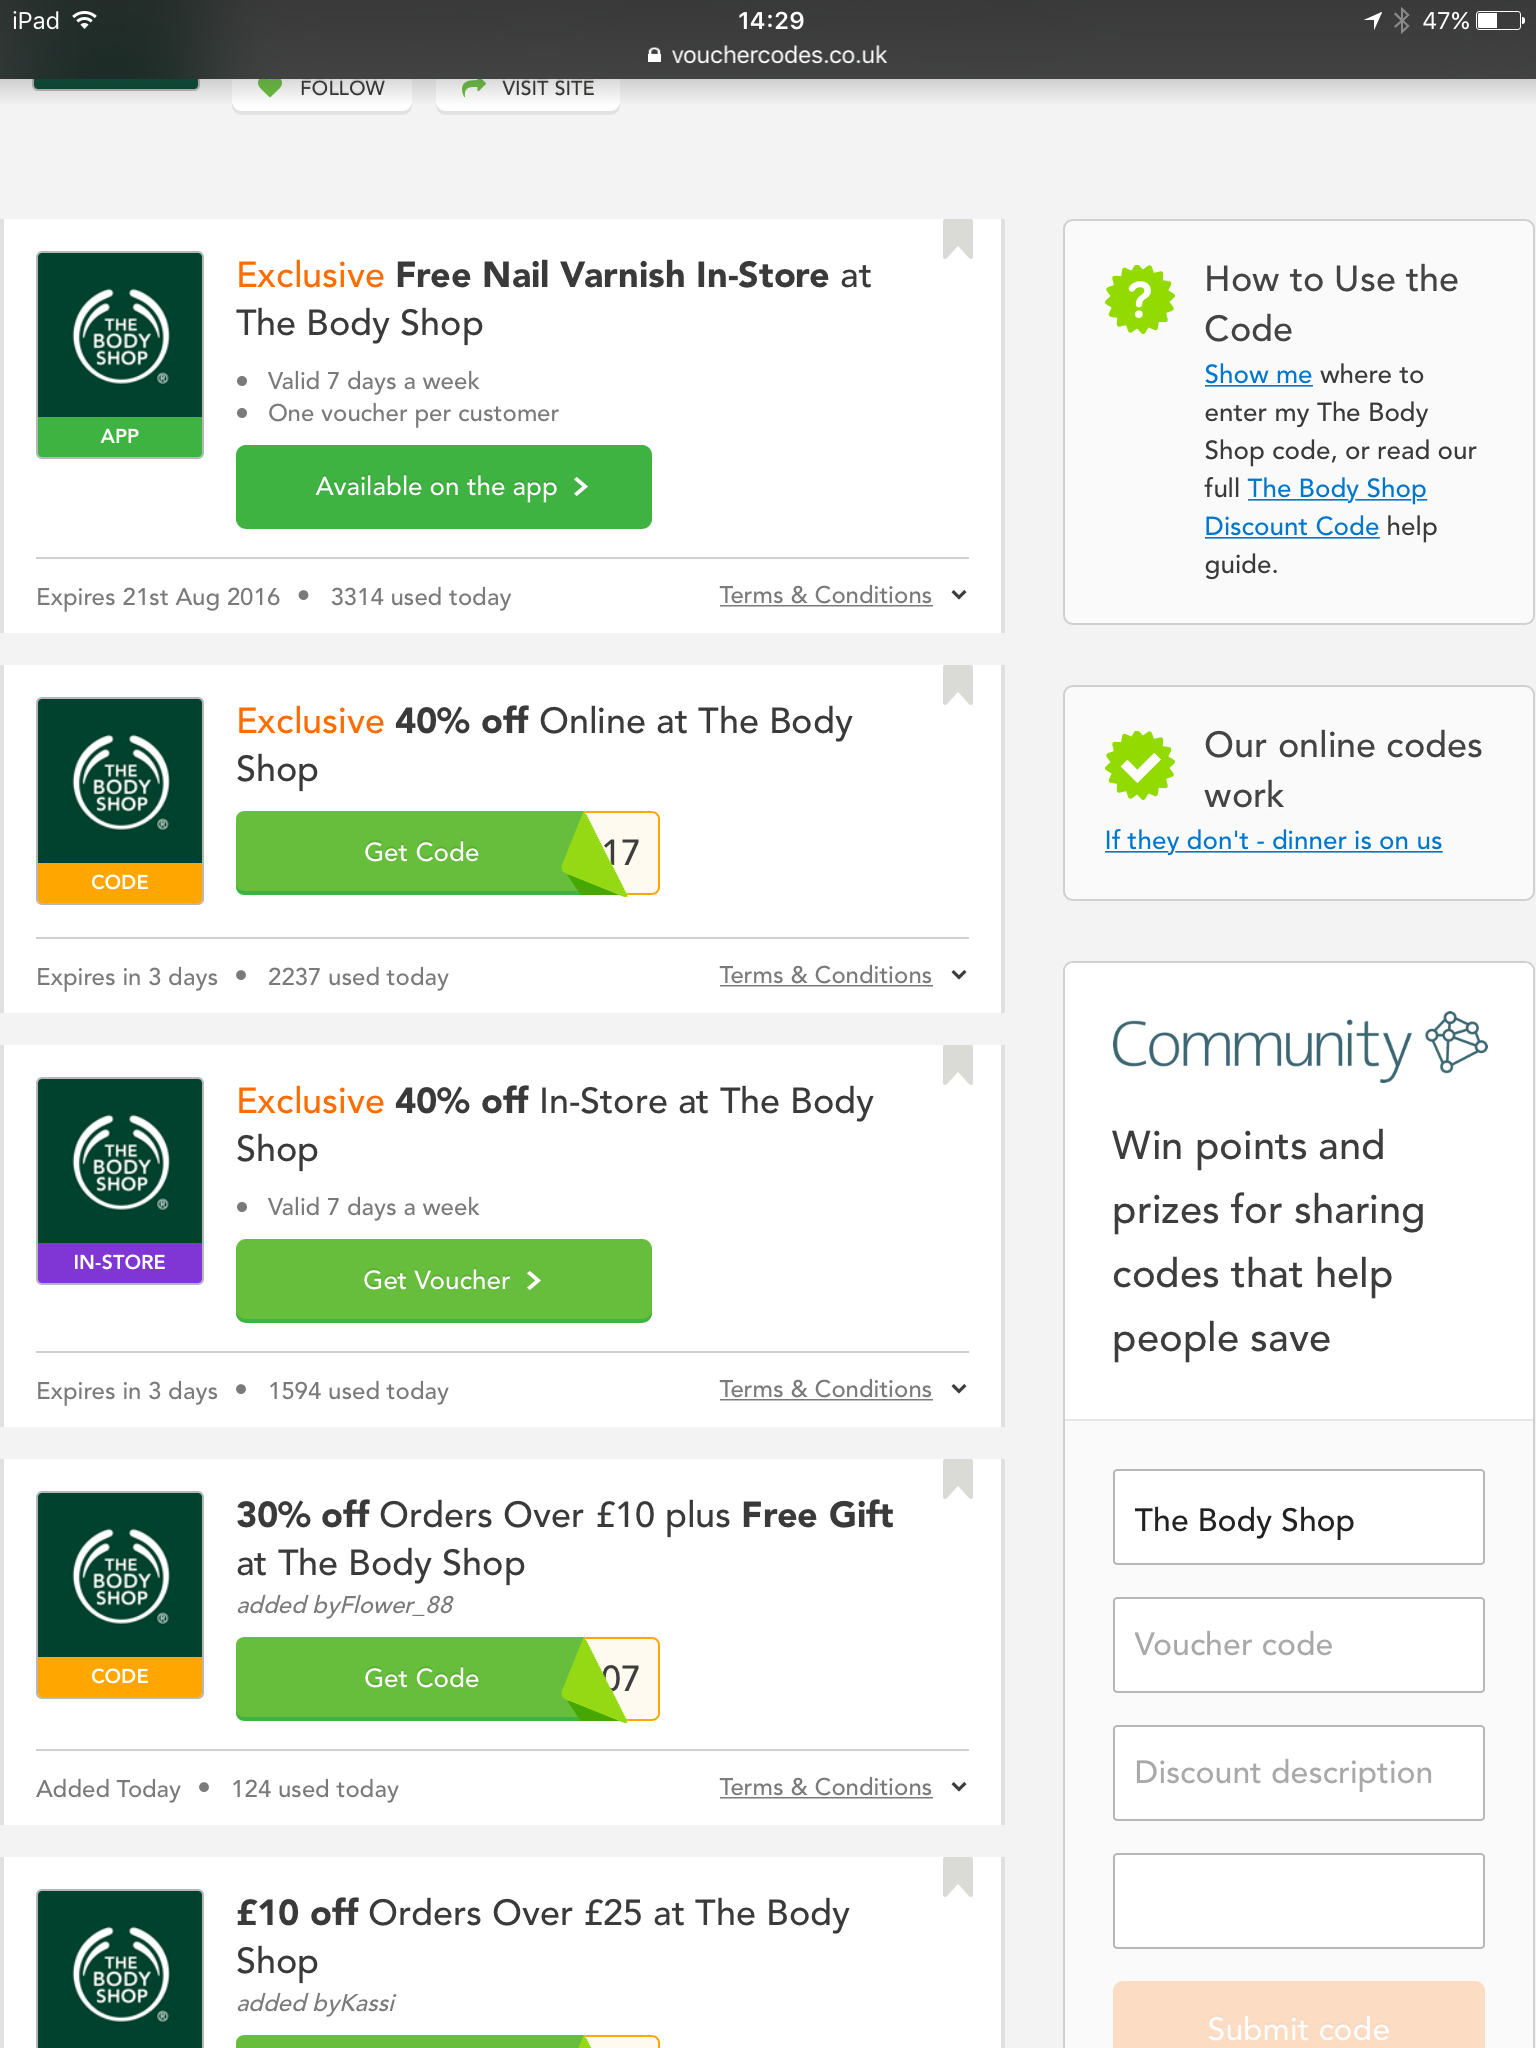Click the green question mark badge icon
Viewport: 1536px width, 2048px height.
1139,299
